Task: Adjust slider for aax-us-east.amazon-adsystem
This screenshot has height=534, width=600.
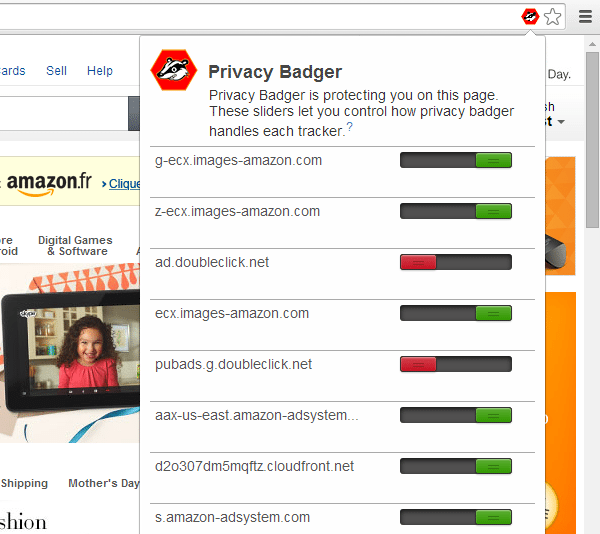Action: click(456, 415)
